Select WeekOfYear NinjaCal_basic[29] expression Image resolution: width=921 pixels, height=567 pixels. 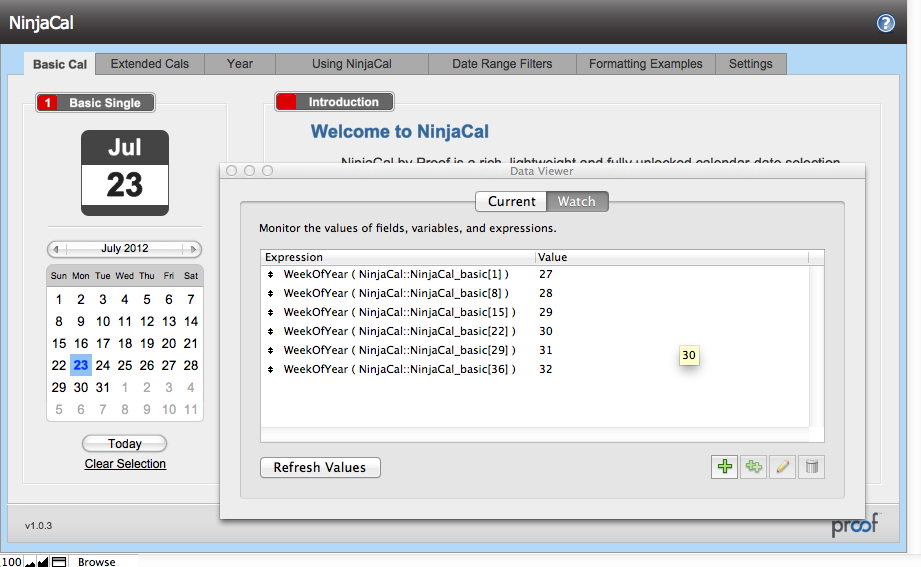[399, 350]
